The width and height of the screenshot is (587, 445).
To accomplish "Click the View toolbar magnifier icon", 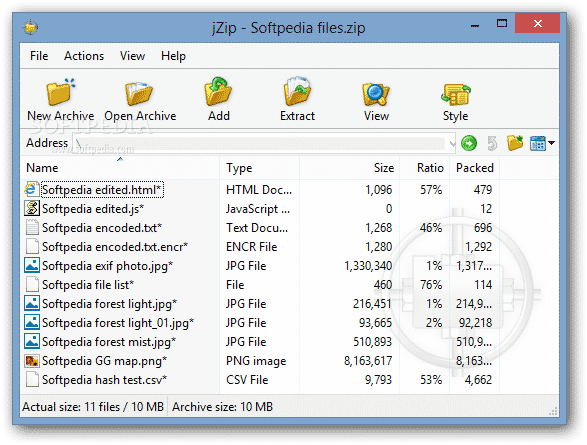I will [376, 94].
